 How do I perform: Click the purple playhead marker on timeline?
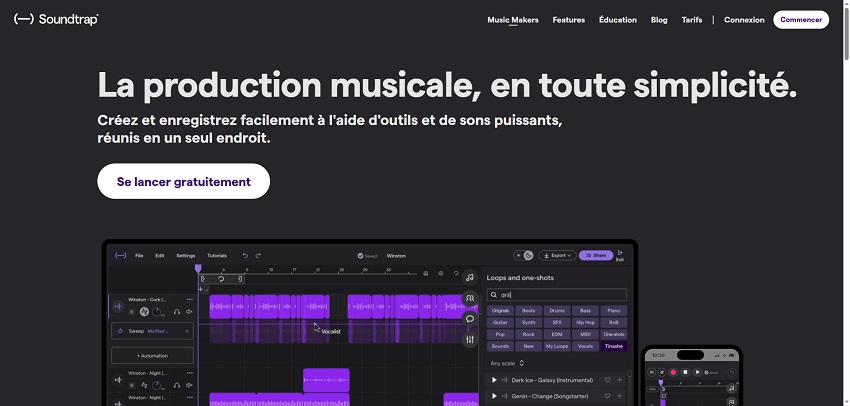tap(198, 268)
